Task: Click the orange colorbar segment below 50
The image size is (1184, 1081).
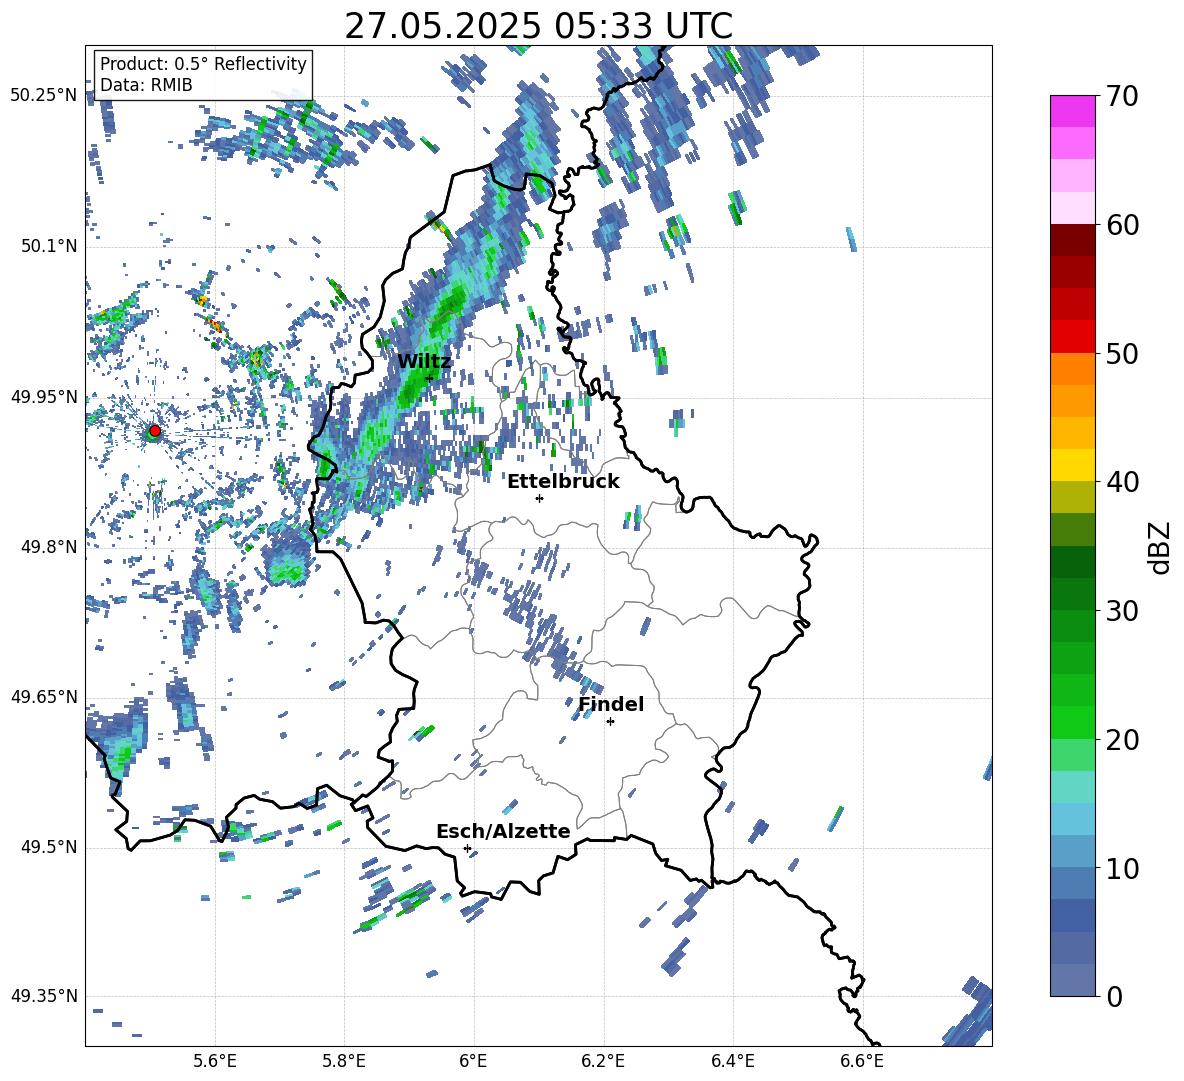Action: (x=1072, y=369)
